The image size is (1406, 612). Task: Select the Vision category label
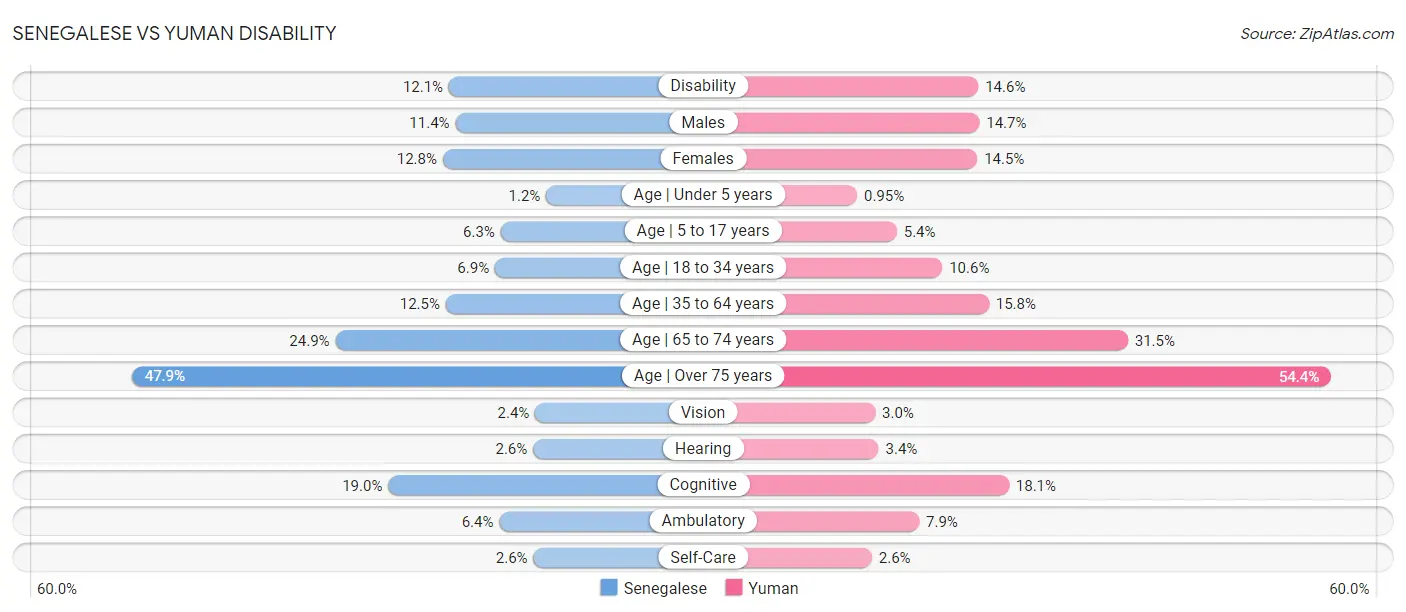tap(703, 412)
